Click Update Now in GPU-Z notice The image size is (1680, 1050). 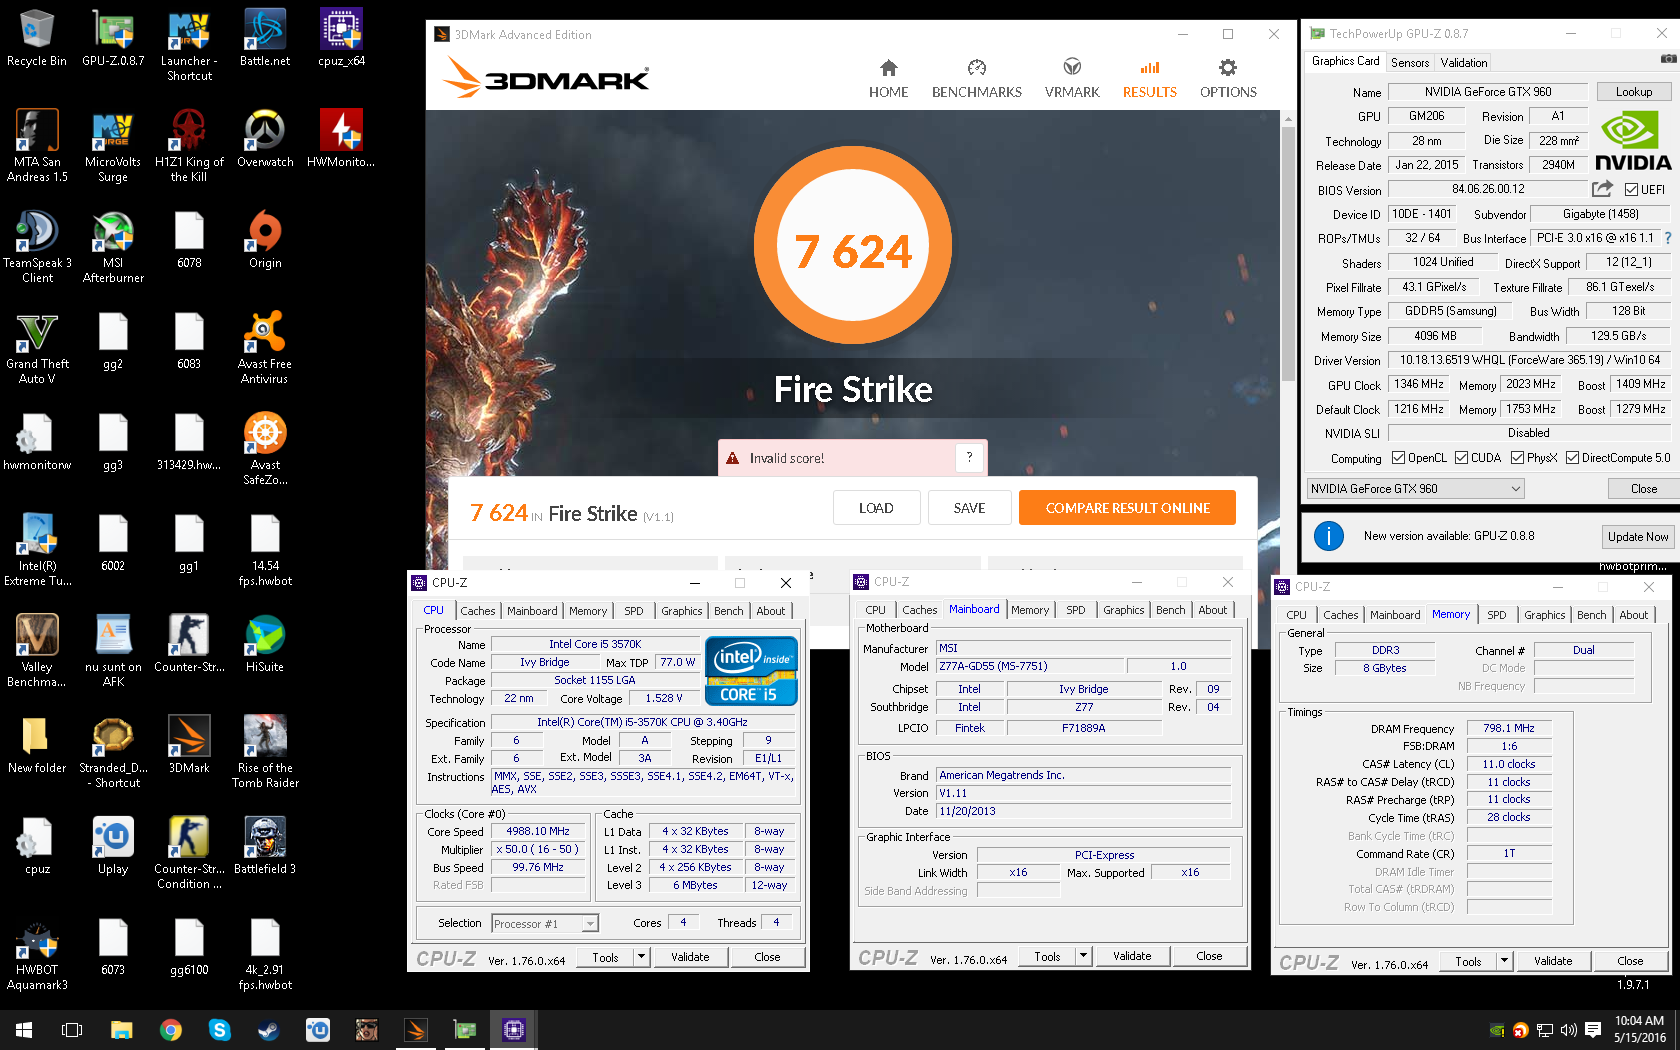pos(1638,536)
